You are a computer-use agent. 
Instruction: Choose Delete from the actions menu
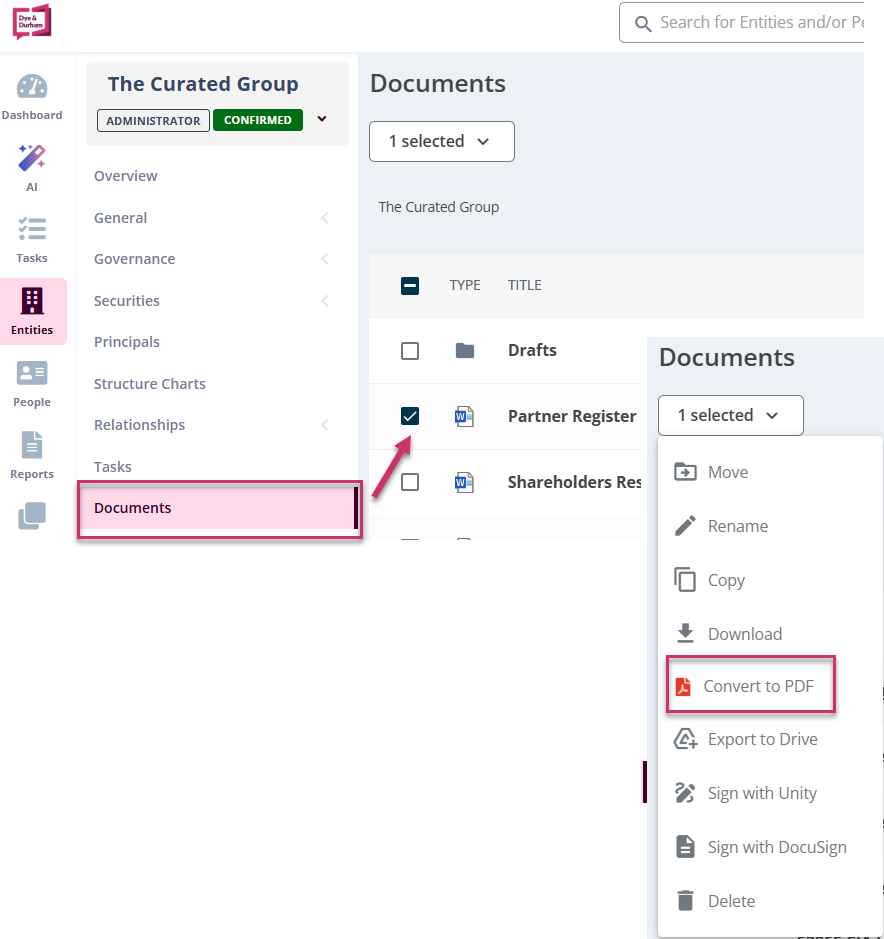[770, 901]
